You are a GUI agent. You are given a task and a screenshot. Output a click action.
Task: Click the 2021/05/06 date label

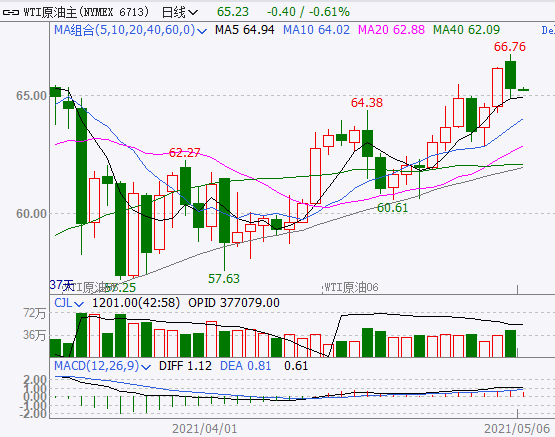517,429
